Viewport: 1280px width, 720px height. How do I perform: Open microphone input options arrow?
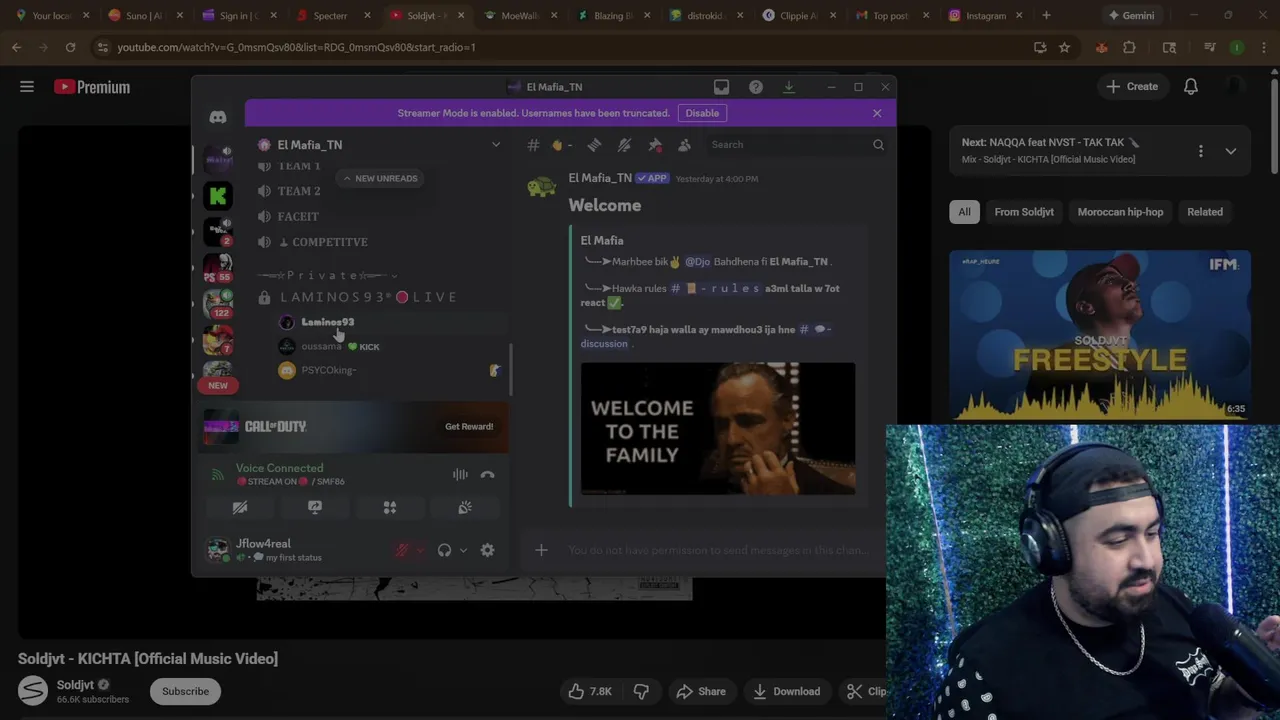419,550
